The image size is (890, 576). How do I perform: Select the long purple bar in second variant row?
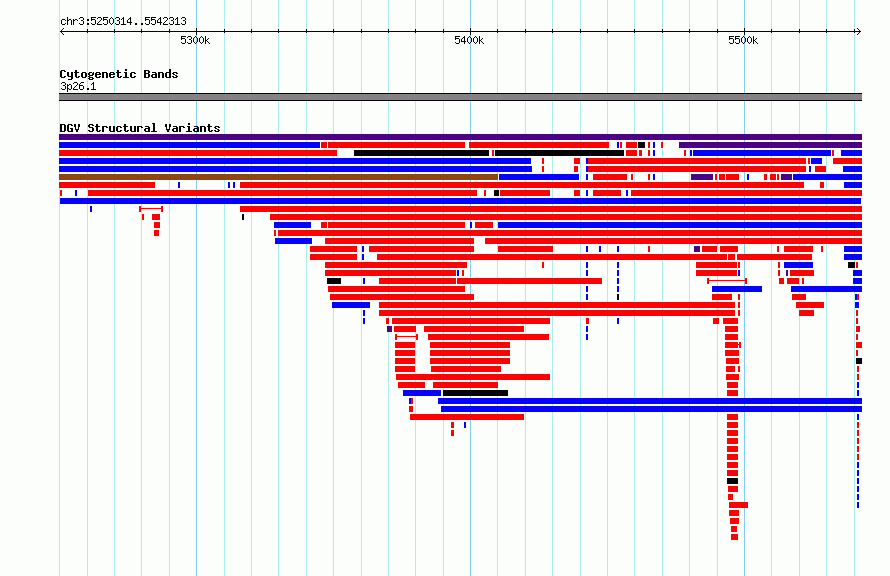coord(770,145)
